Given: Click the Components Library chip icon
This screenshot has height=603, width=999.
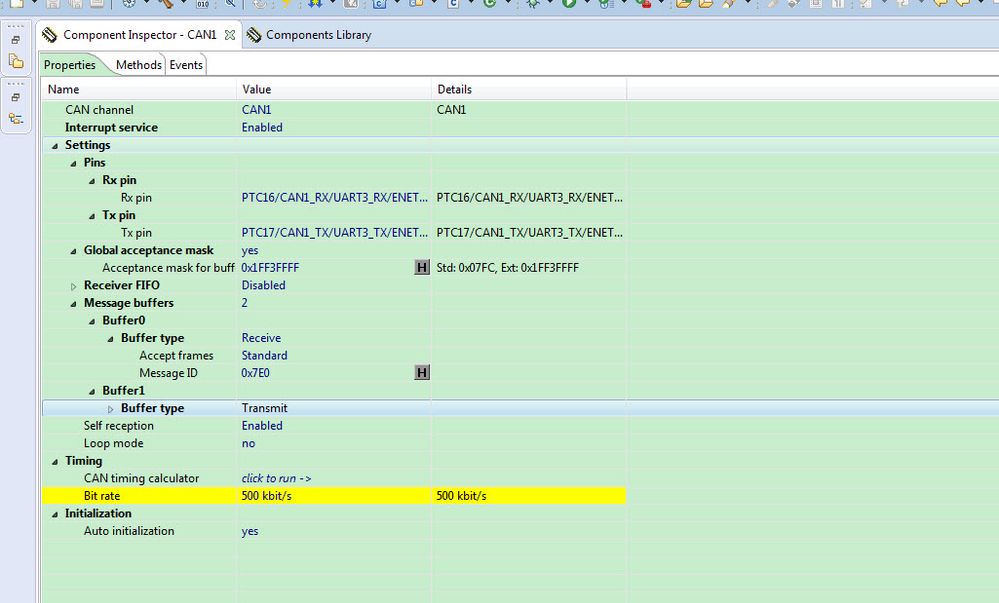Looking at the screenshot, I should click(254, 35).
